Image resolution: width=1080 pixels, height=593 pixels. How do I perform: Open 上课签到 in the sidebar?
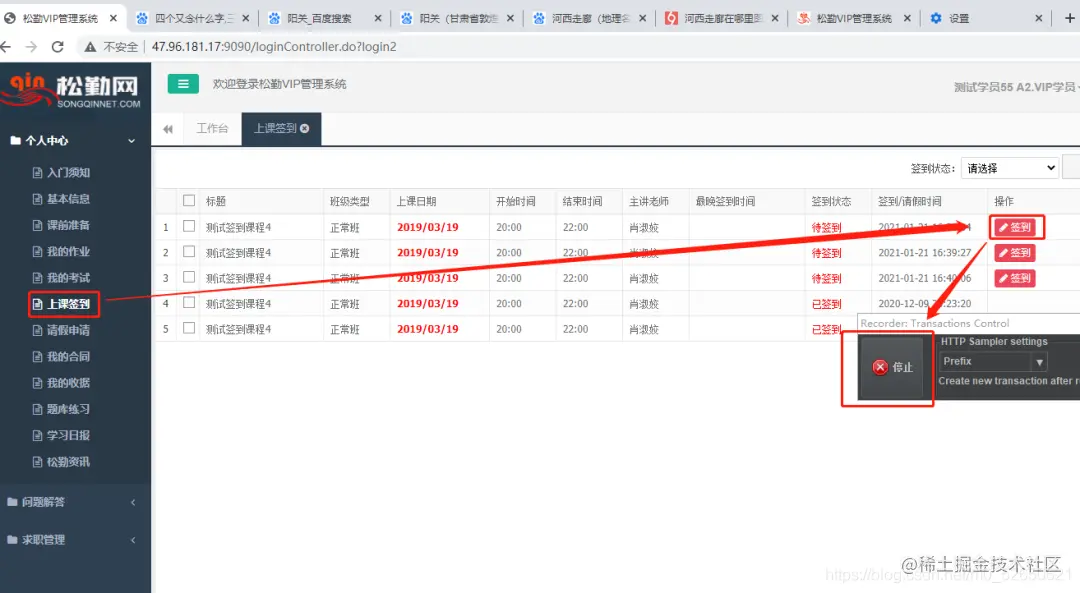pyautogui.click(x=62, y=304)
